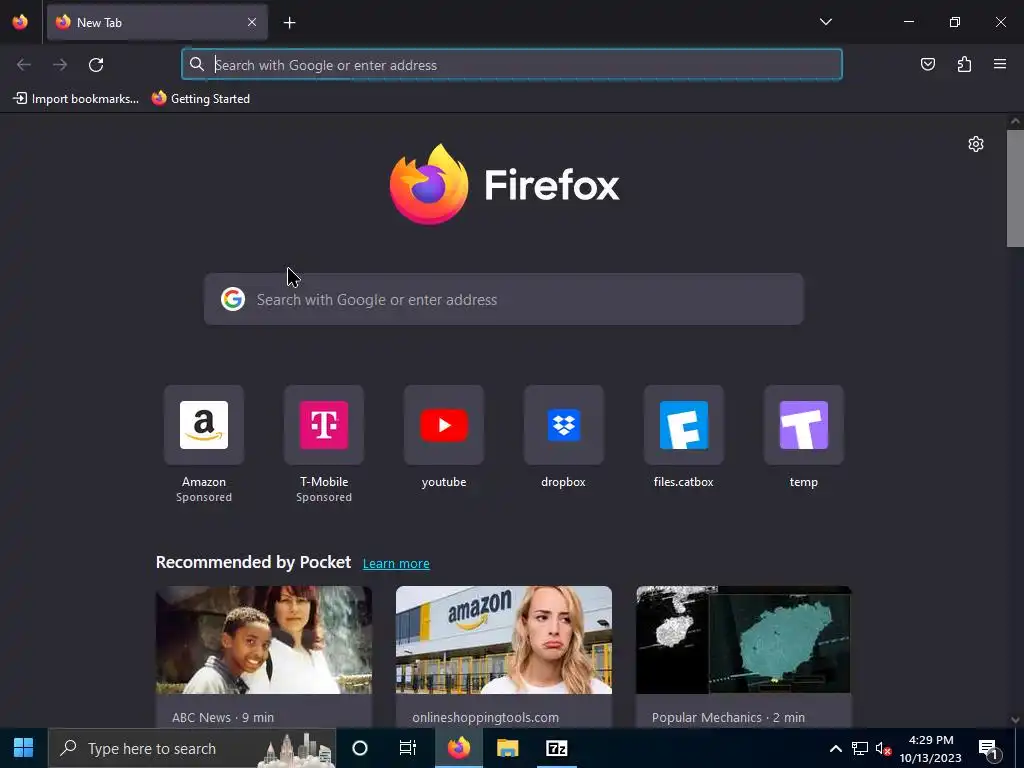Open Task View on the taskbar
This screenshot has width=1024, height=768.
(x=408, y=748)
